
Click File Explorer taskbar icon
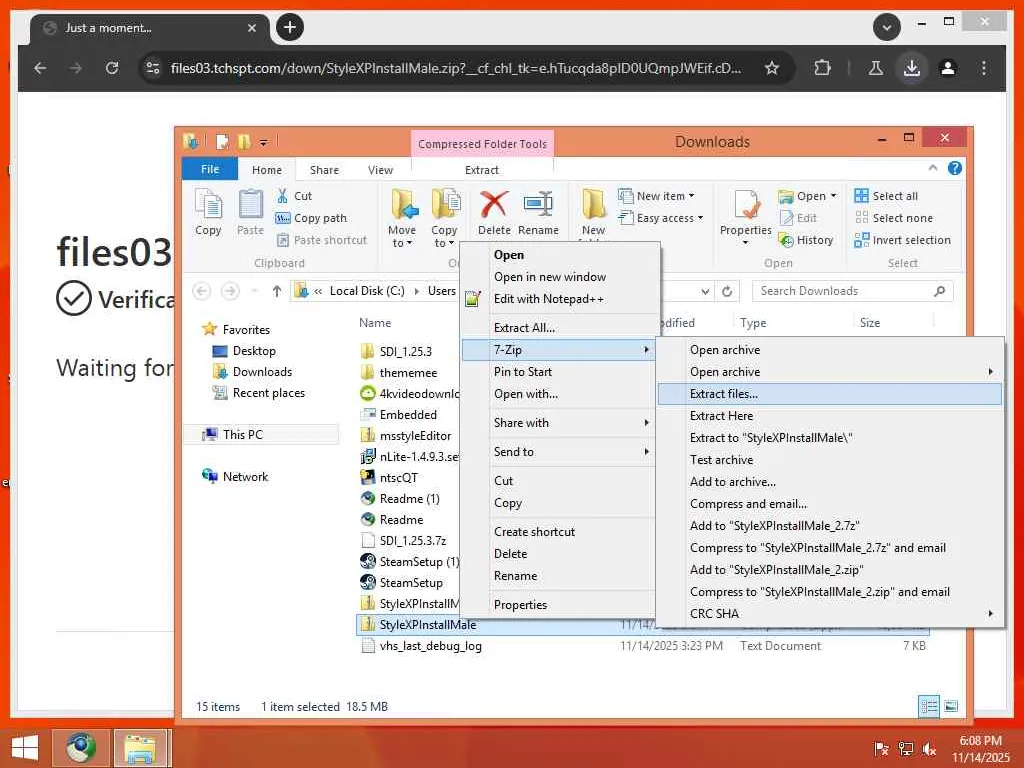[x=140, y=748]
